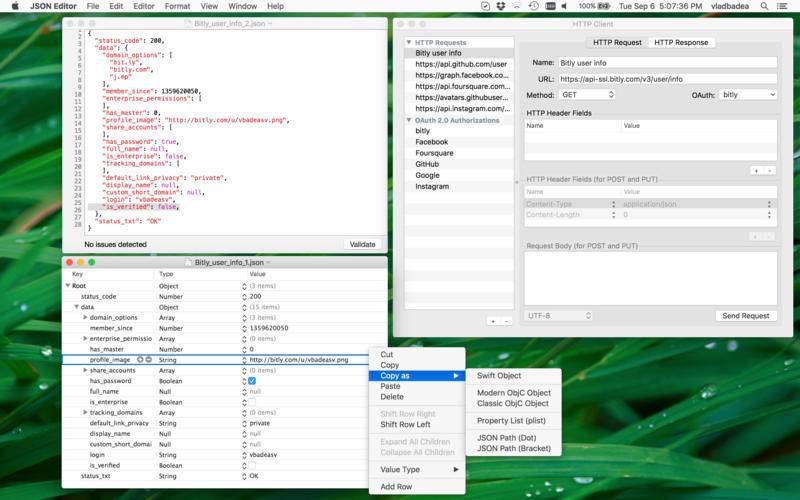Copy as Modern ObjC Object
Screen dimensions: 800x500
(514, 393)
